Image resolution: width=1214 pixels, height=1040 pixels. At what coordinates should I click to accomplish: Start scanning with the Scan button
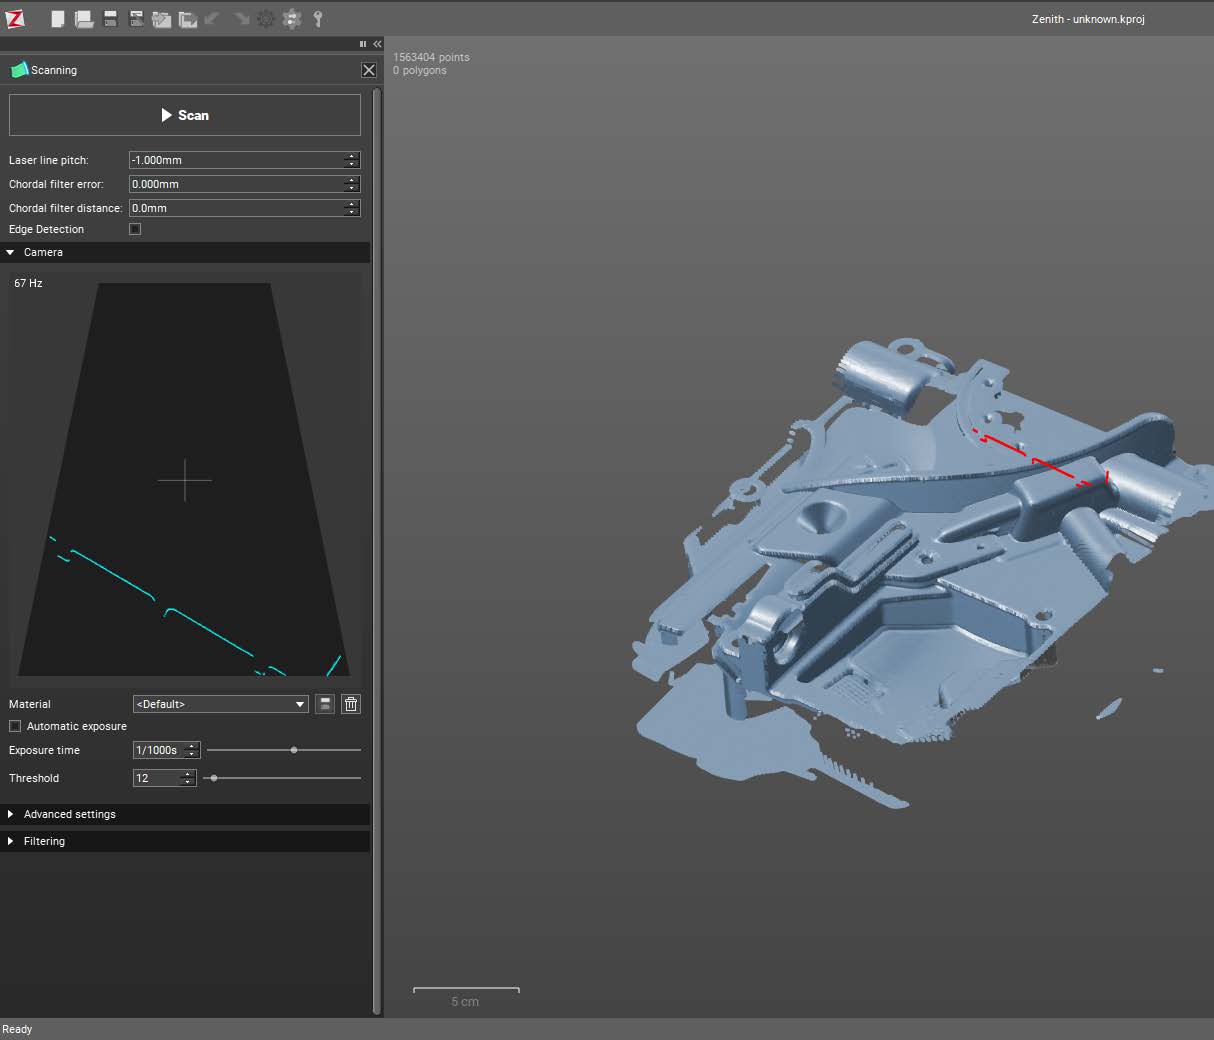point(185,115)
